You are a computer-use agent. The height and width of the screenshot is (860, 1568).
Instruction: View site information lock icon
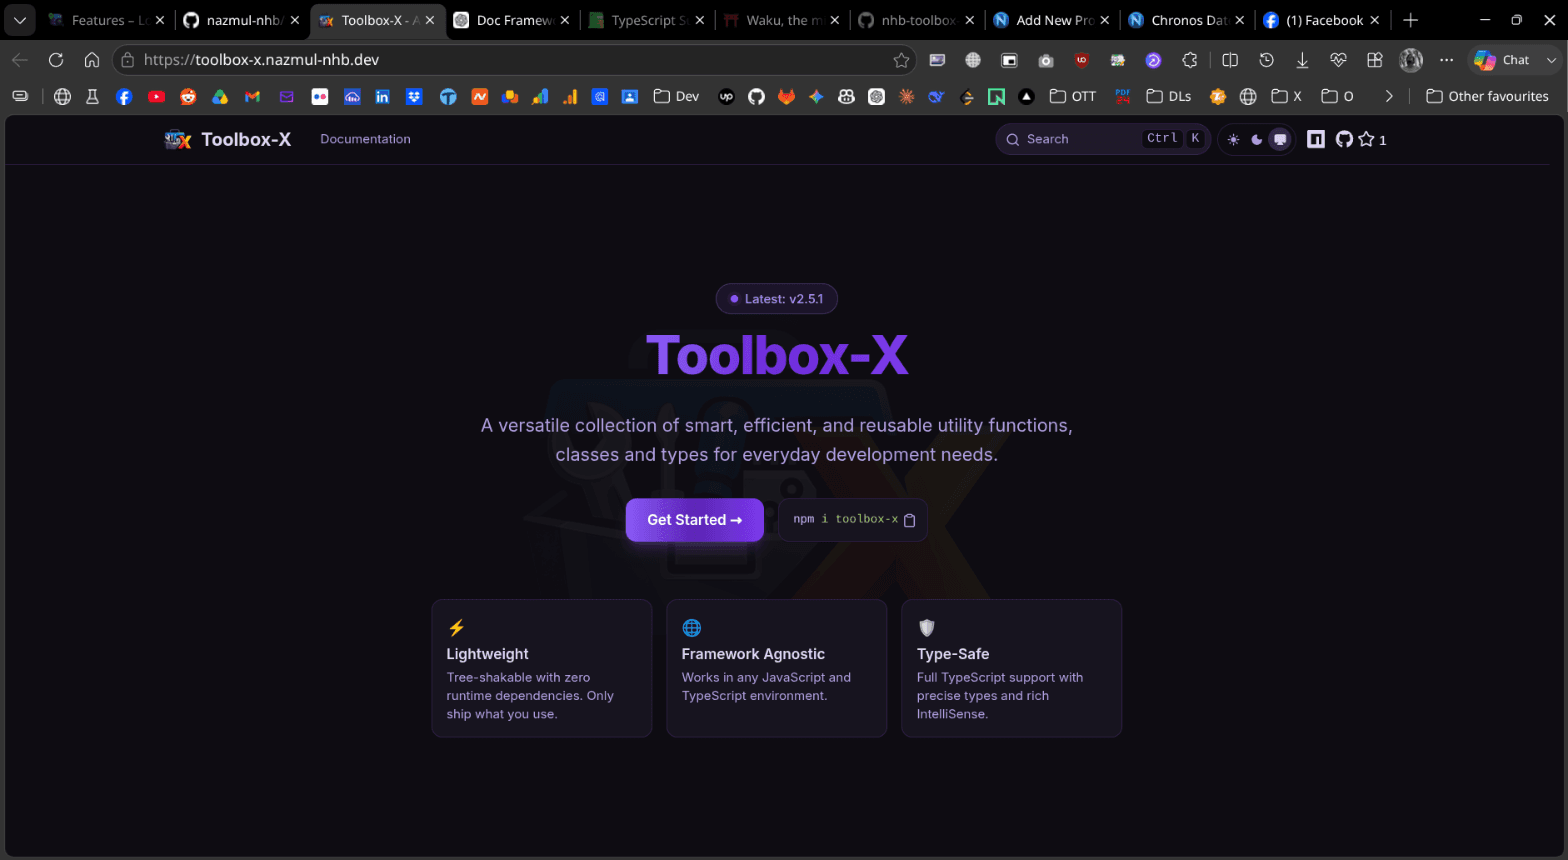[x=127, y=60]
